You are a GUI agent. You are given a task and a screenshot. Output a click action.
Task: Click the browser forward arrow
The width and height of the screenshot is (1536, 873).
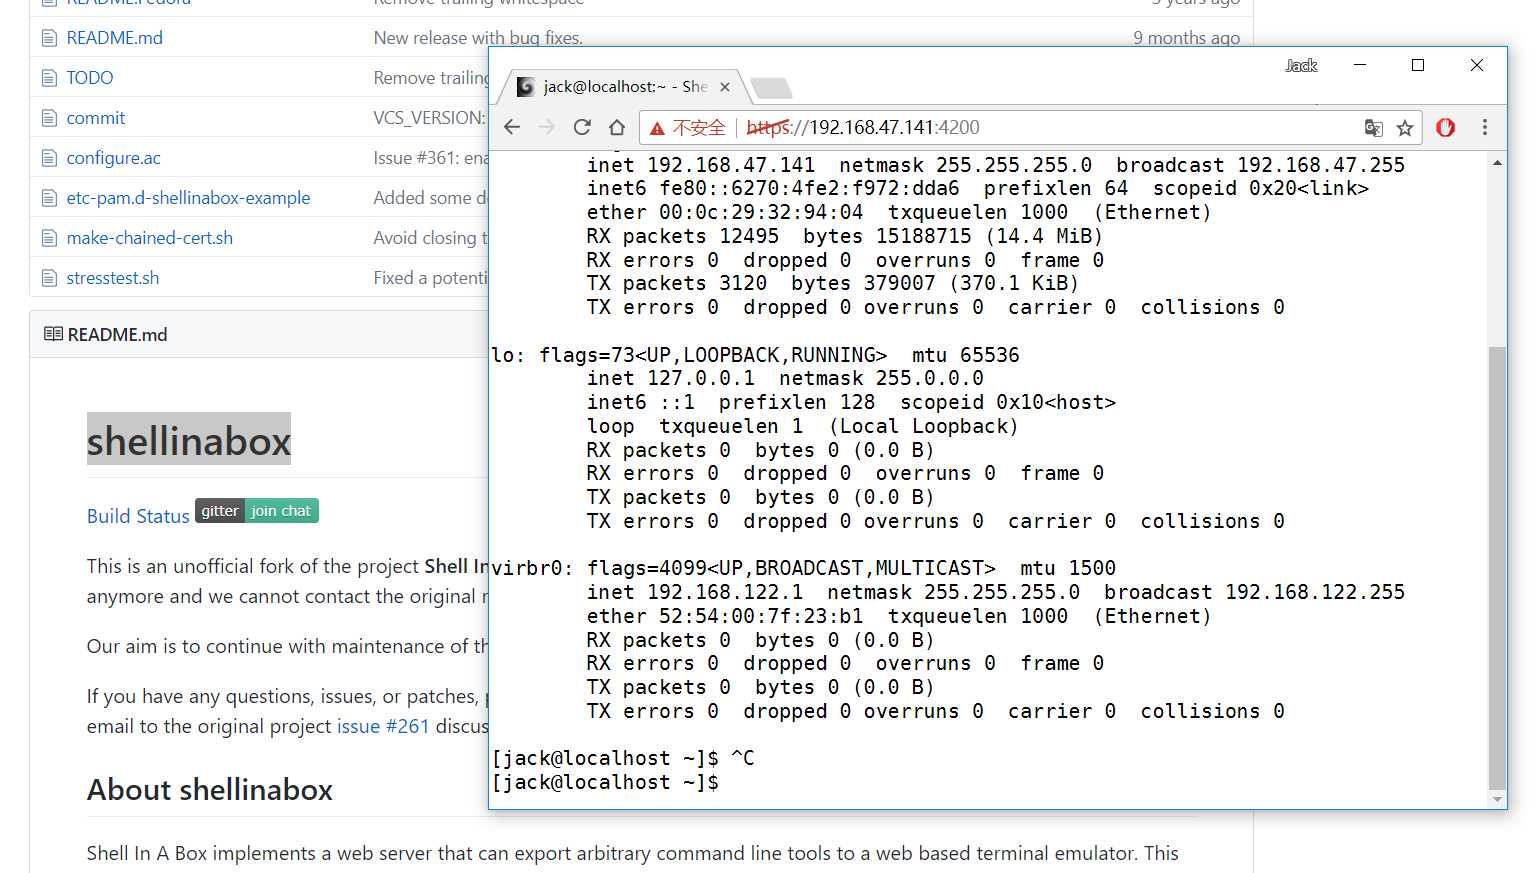547,127
